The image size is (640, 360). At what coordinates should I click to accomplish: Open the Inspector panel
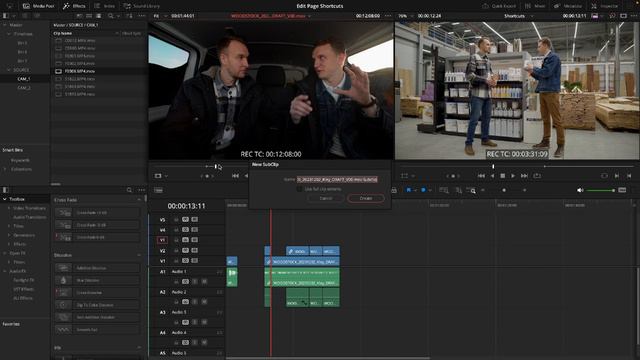tap(604, 6)
